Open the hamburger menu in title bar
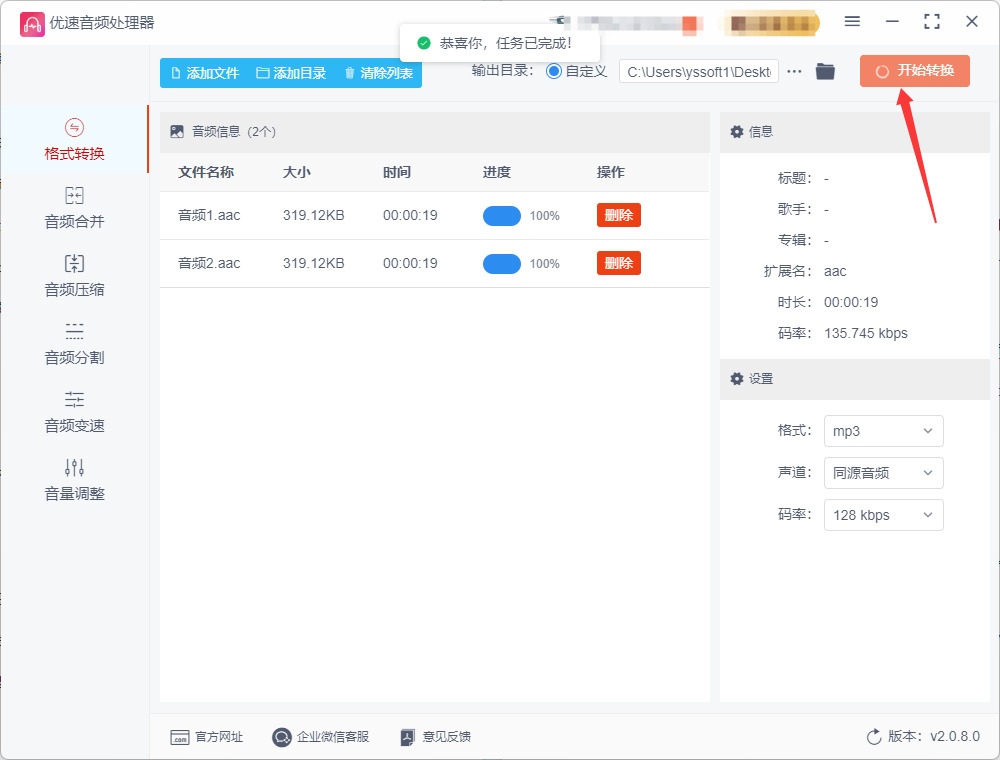This screenshot has height=760, width=1000. [x=852, y=22]
